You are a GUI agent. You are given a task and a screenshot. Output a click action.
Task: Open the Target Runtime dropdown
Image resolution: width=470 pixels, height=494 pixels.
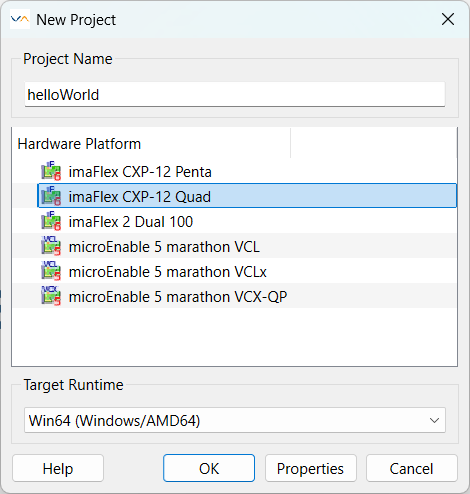pos(235,420)
